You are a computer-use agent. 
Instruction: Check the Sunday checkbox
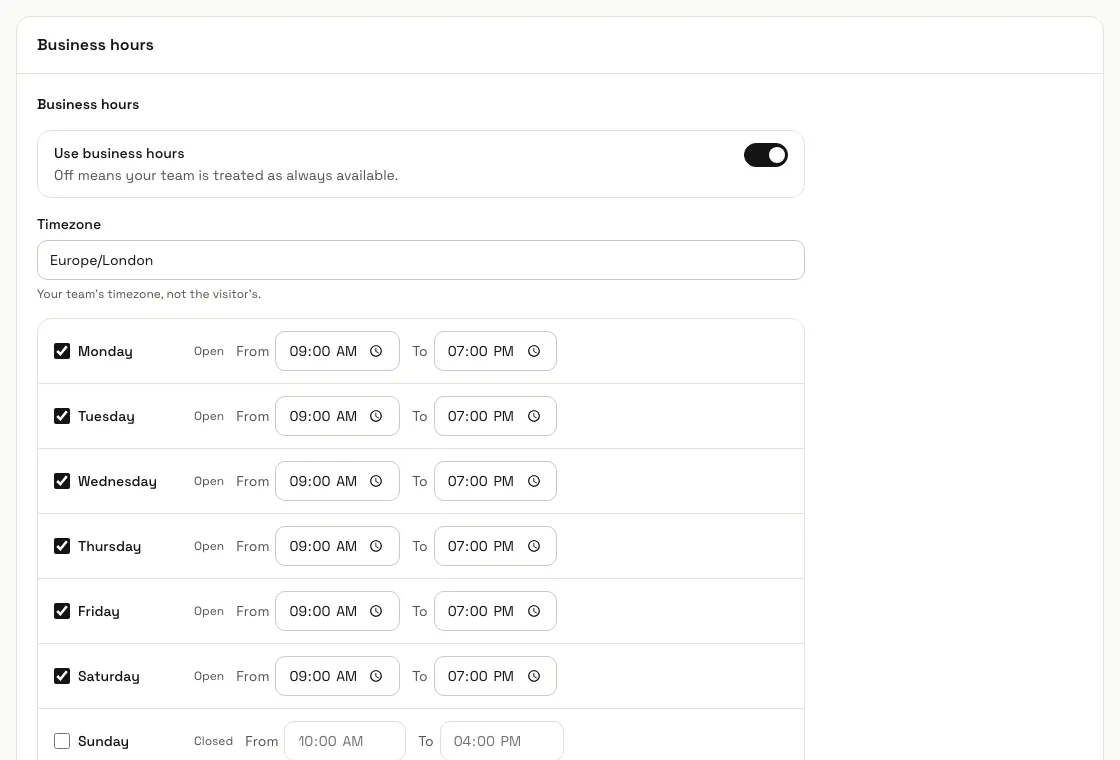62,741
